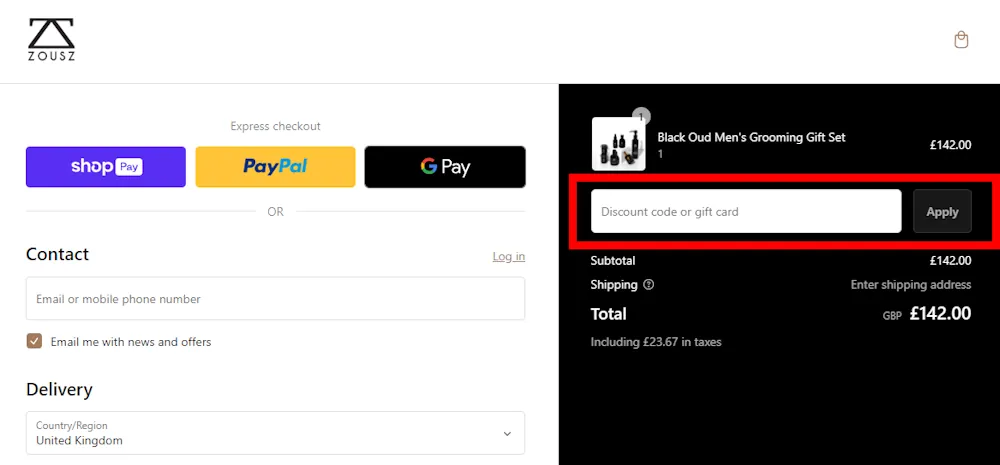
Task: Expand the Country/Region dropdown
Action: coord(276,433)
